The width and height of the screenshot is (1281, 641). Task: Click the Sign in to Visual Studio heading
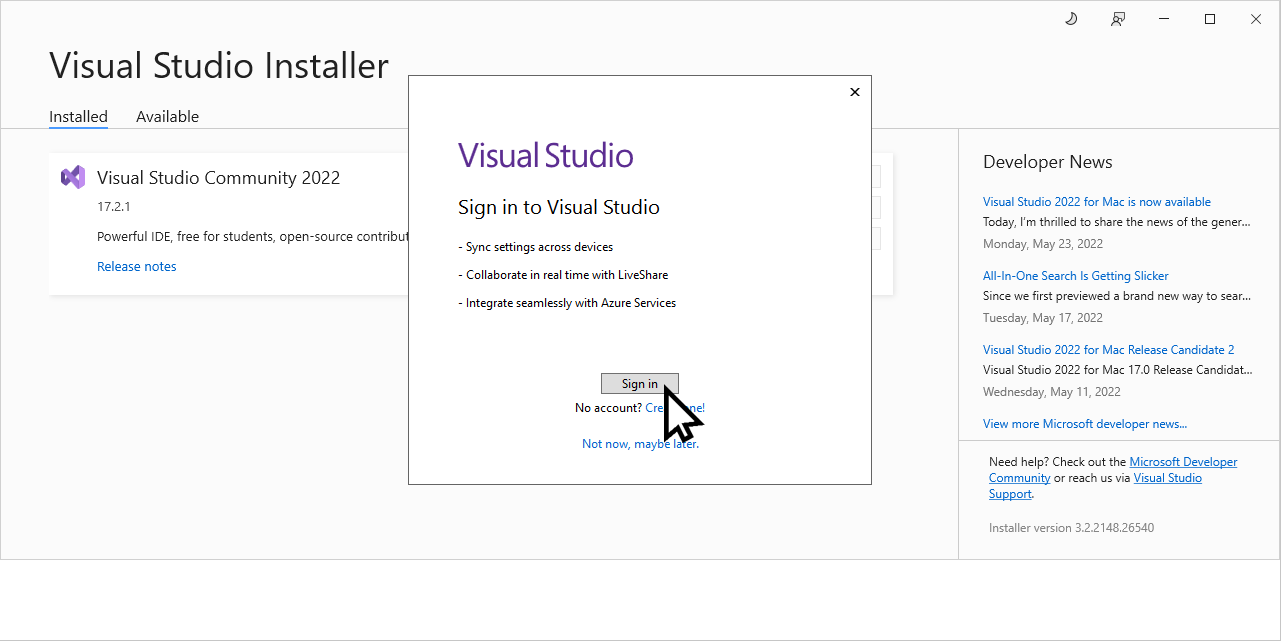559,208
